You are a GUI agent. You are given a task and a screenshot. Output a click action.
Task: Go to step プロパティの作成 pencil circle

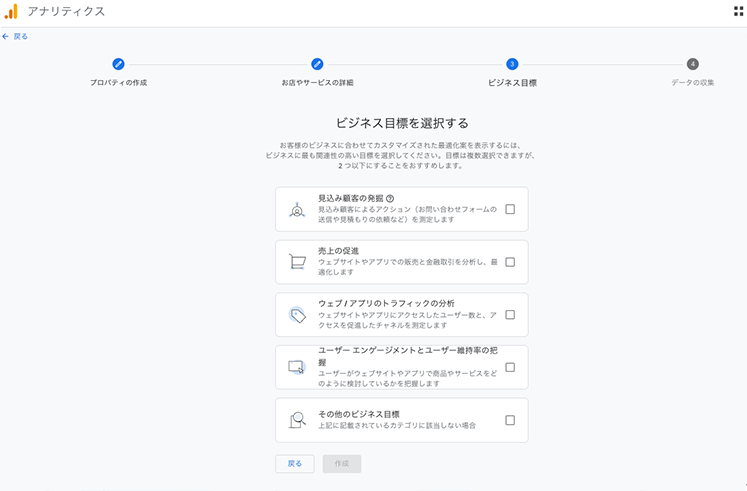coord(118,64)
